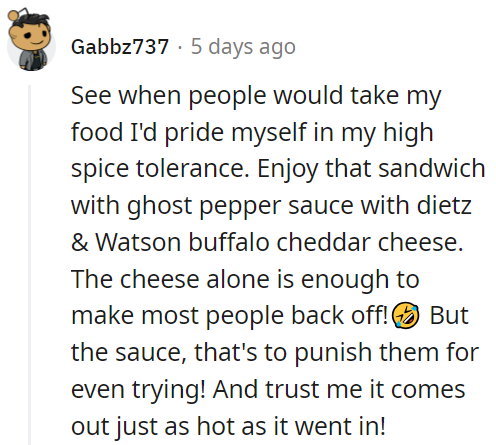Click the ampersand before 'Watson'
The height and width of the screenshot is (445, 496).
pos(80,242)
